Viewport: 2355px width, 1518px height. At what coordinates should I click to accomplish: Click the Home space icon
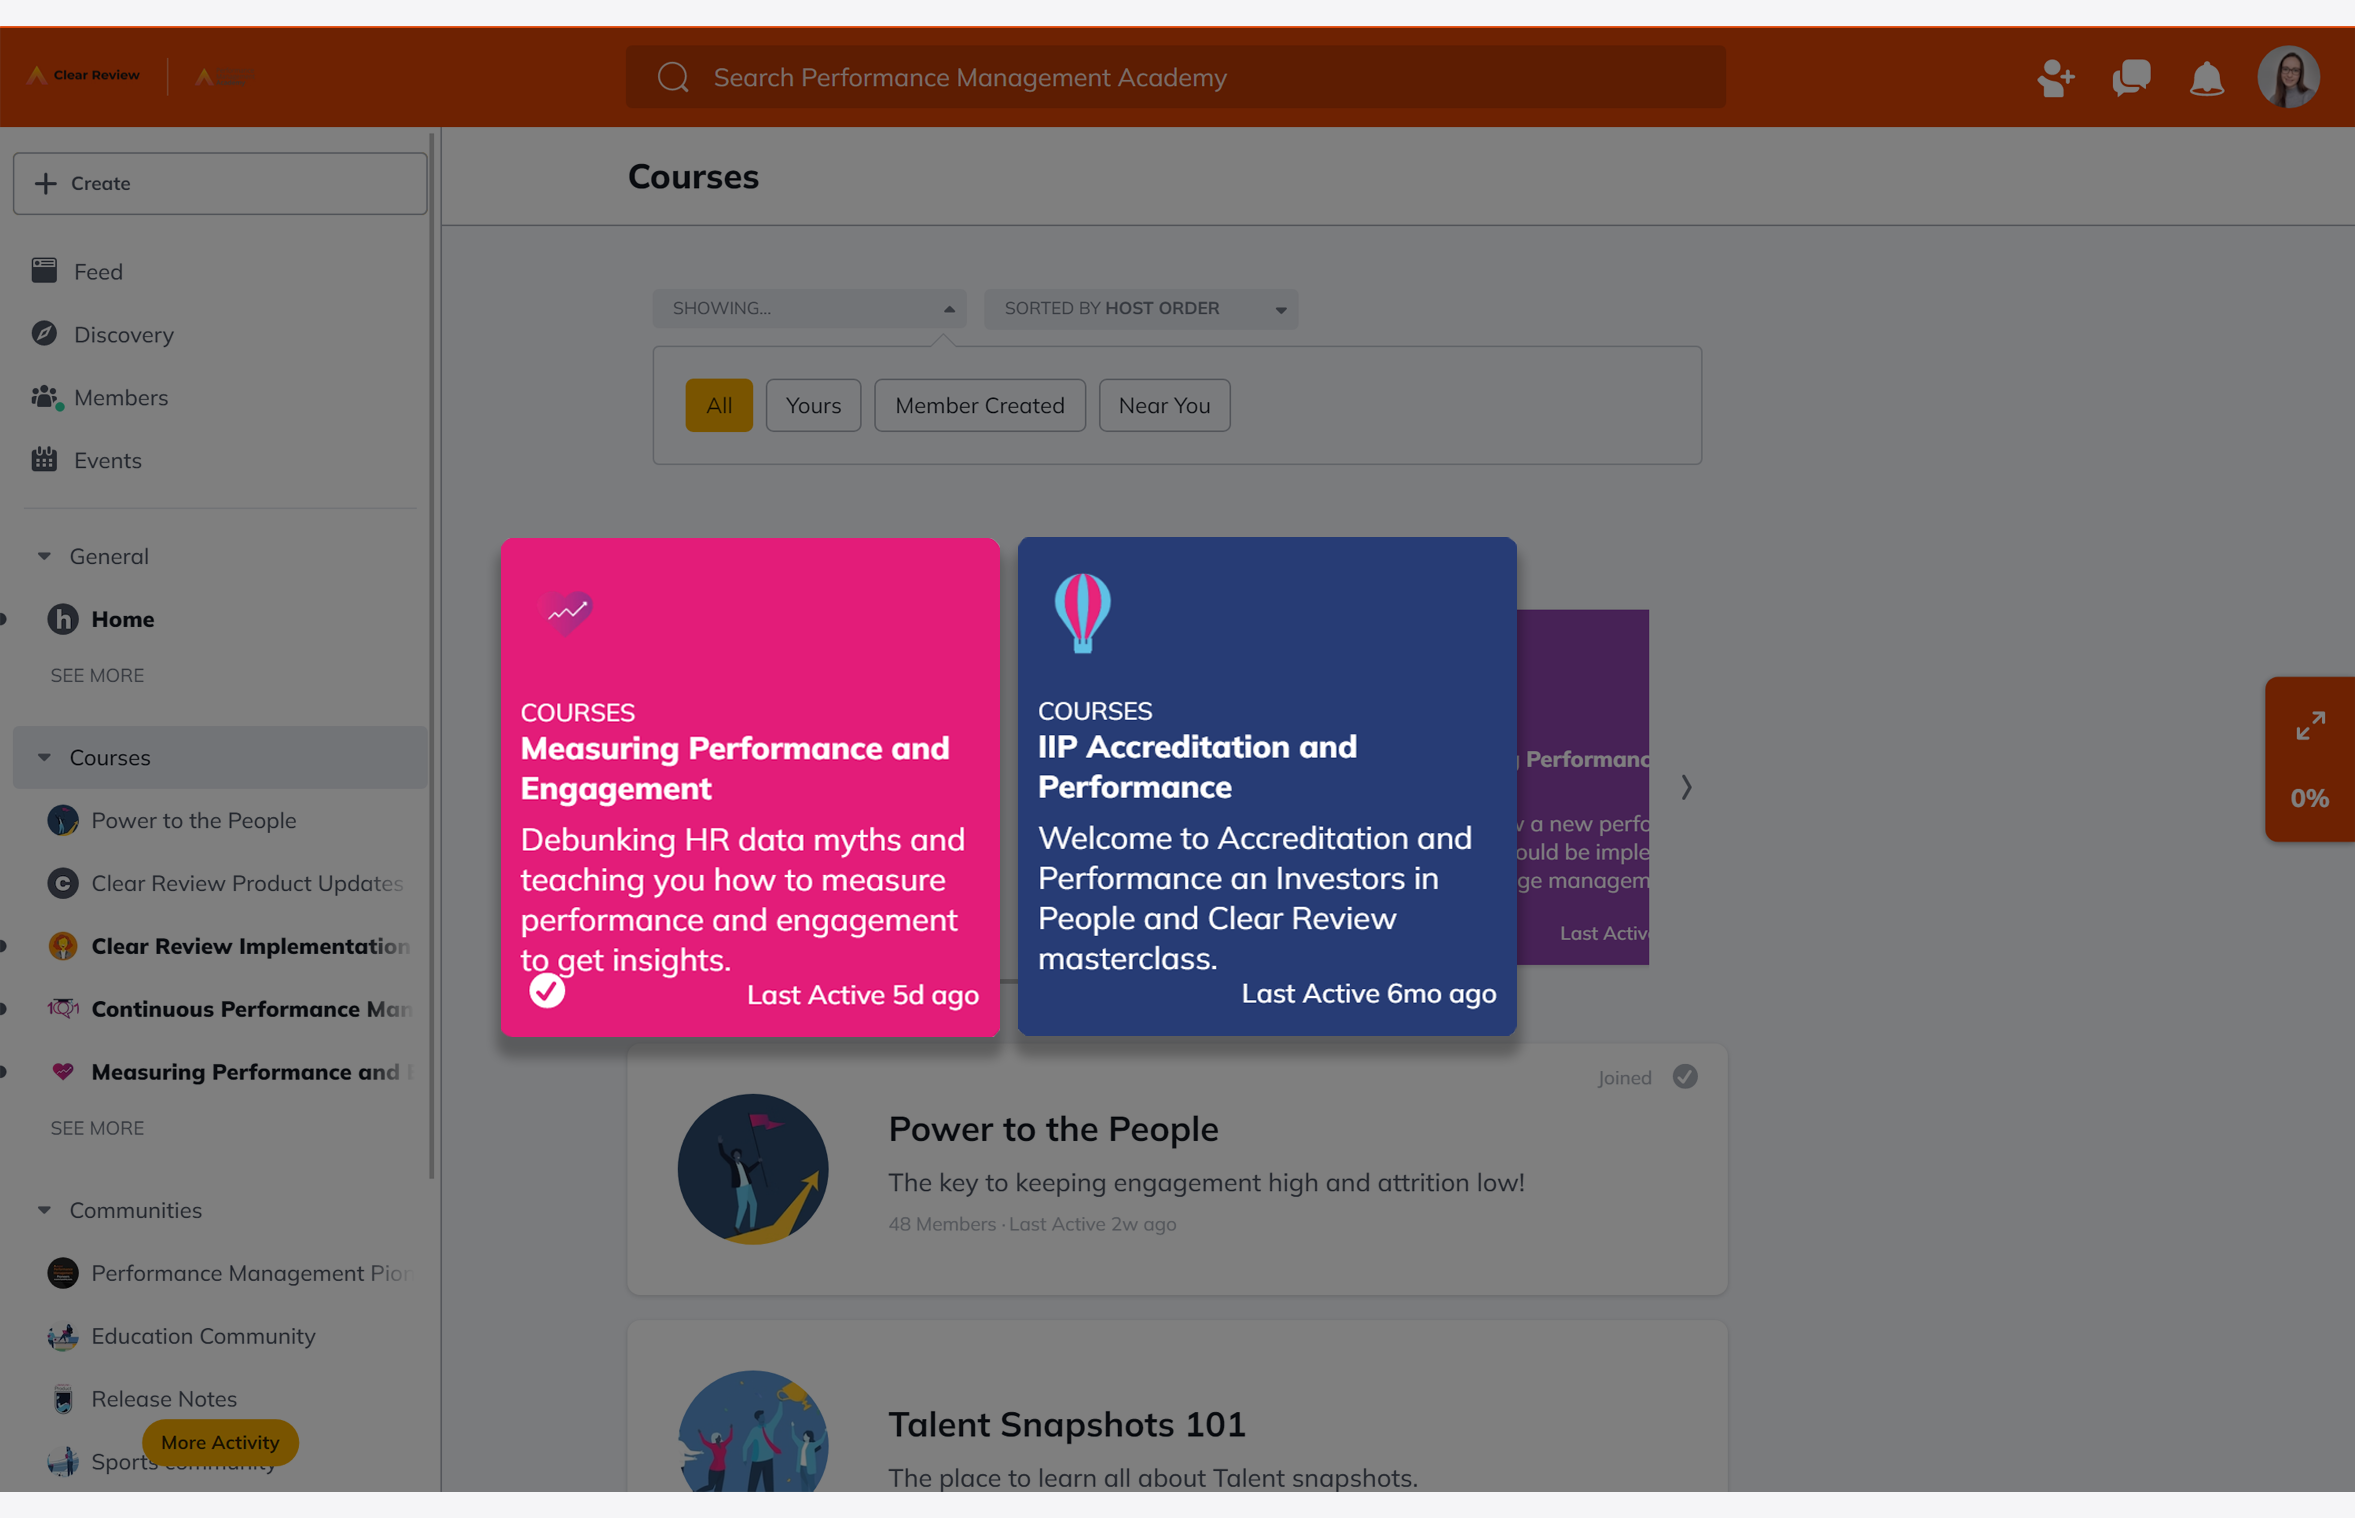point(63,619)
